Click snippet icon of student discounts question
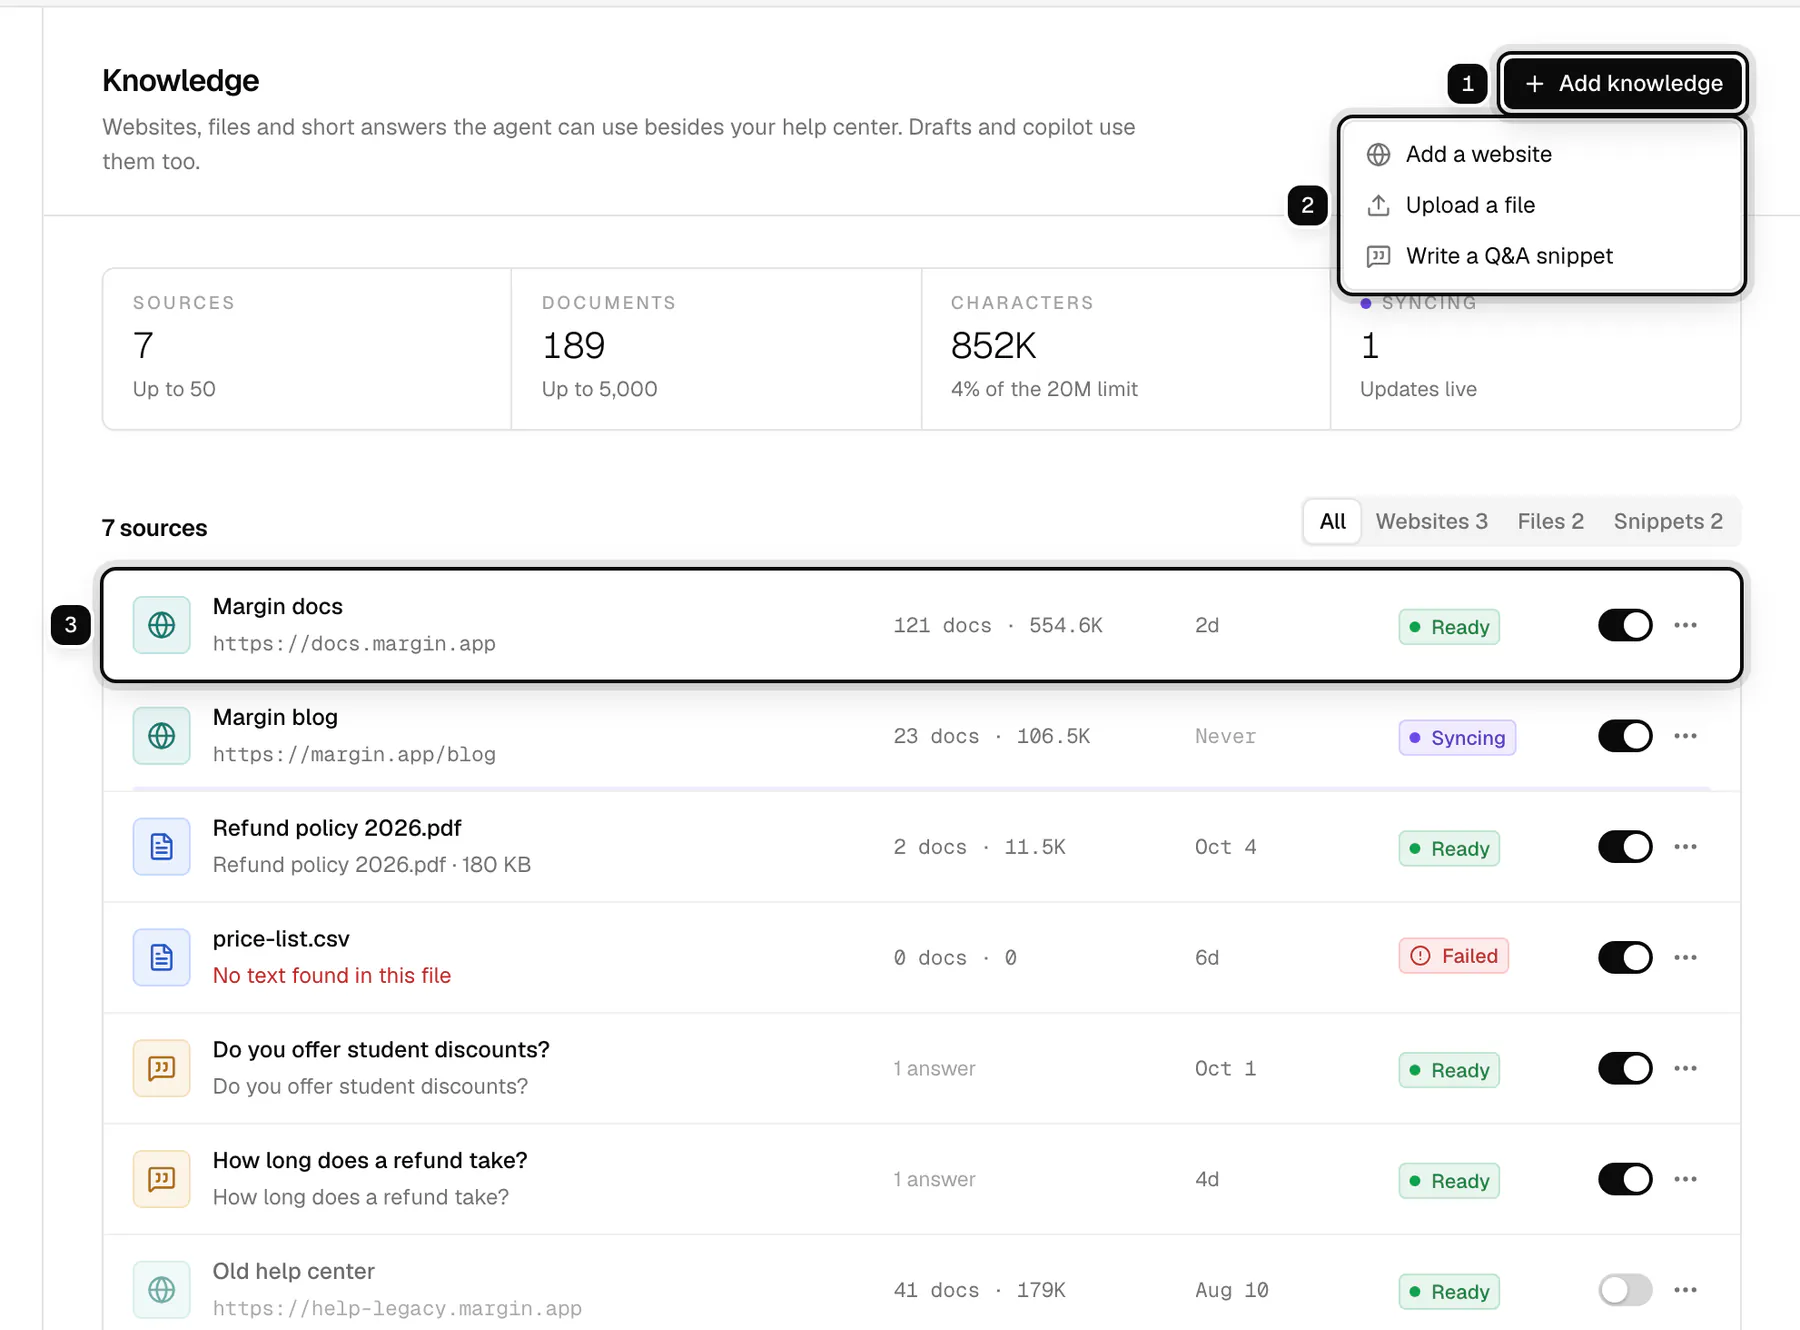Screen dimensions: 1800x1330 162,1068
